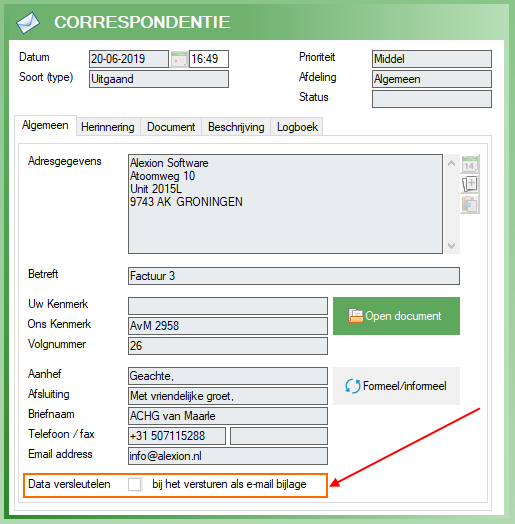This screenshot has height=524, width=515.
Task: Click the Open document button
Action: pyautogui.click(x=396, y=316)
